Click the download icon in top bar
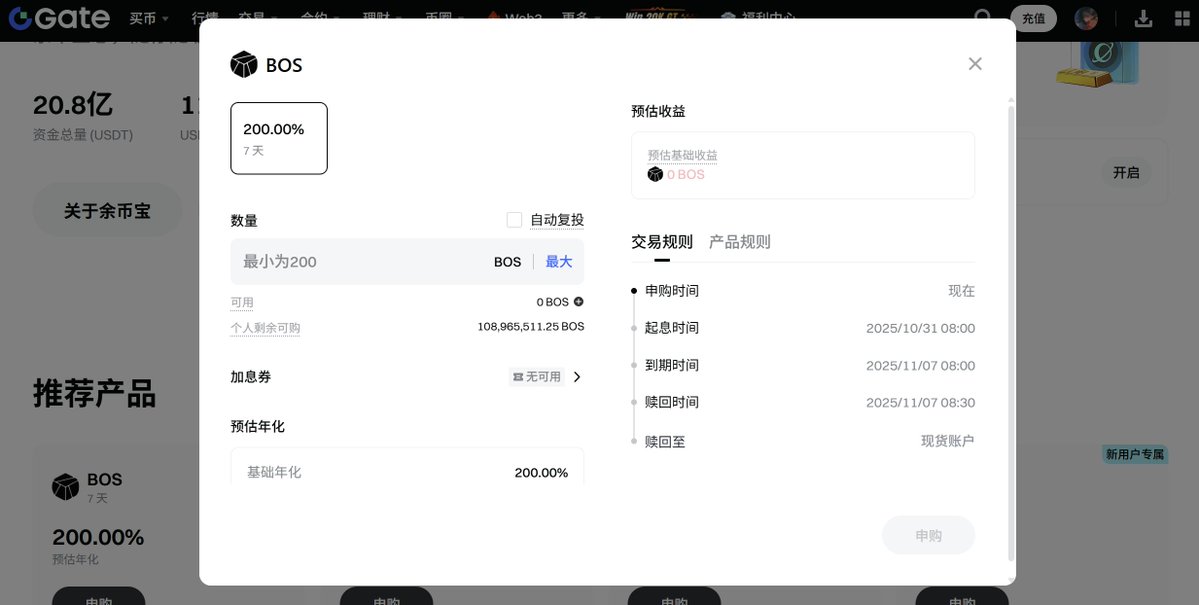This screenshot has height=605, width=1199. coord(1143,18)
